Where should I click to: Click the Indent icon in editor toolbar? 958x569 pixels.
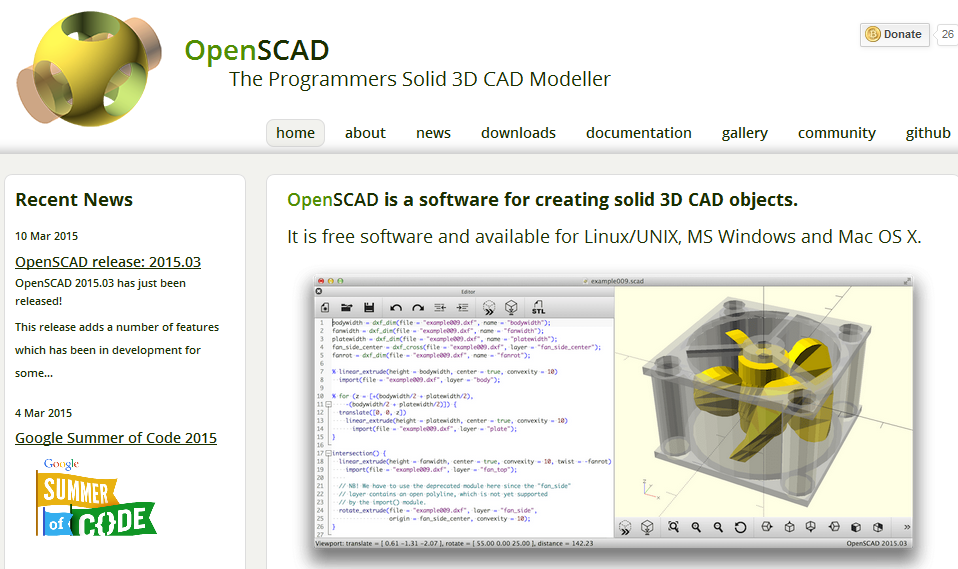coord(463,307)
